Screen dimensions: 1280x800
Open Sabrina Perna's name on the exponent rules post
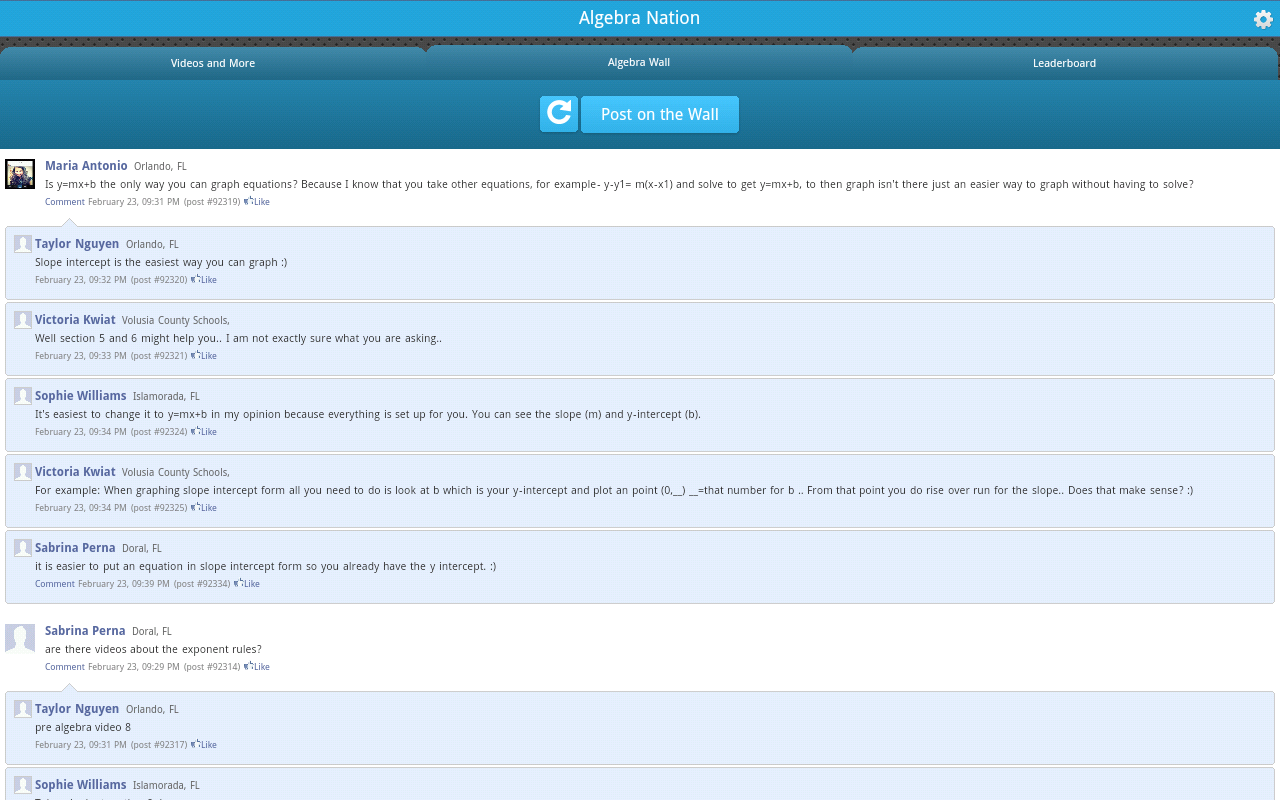click(x=85, y=631)
